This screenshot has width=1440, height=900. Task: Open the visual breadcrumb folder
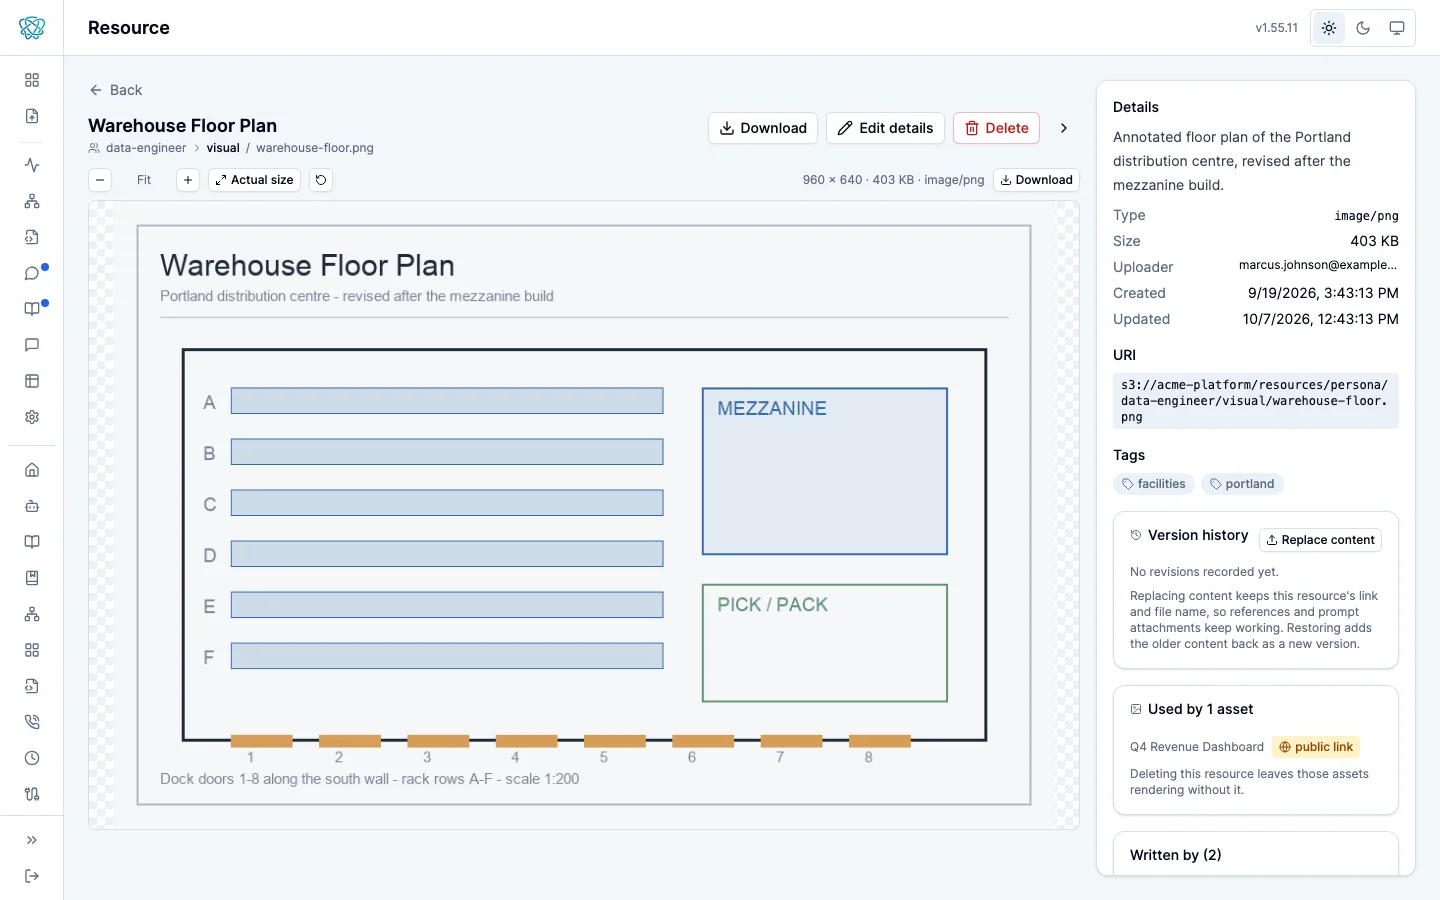[x=223, y=148]
